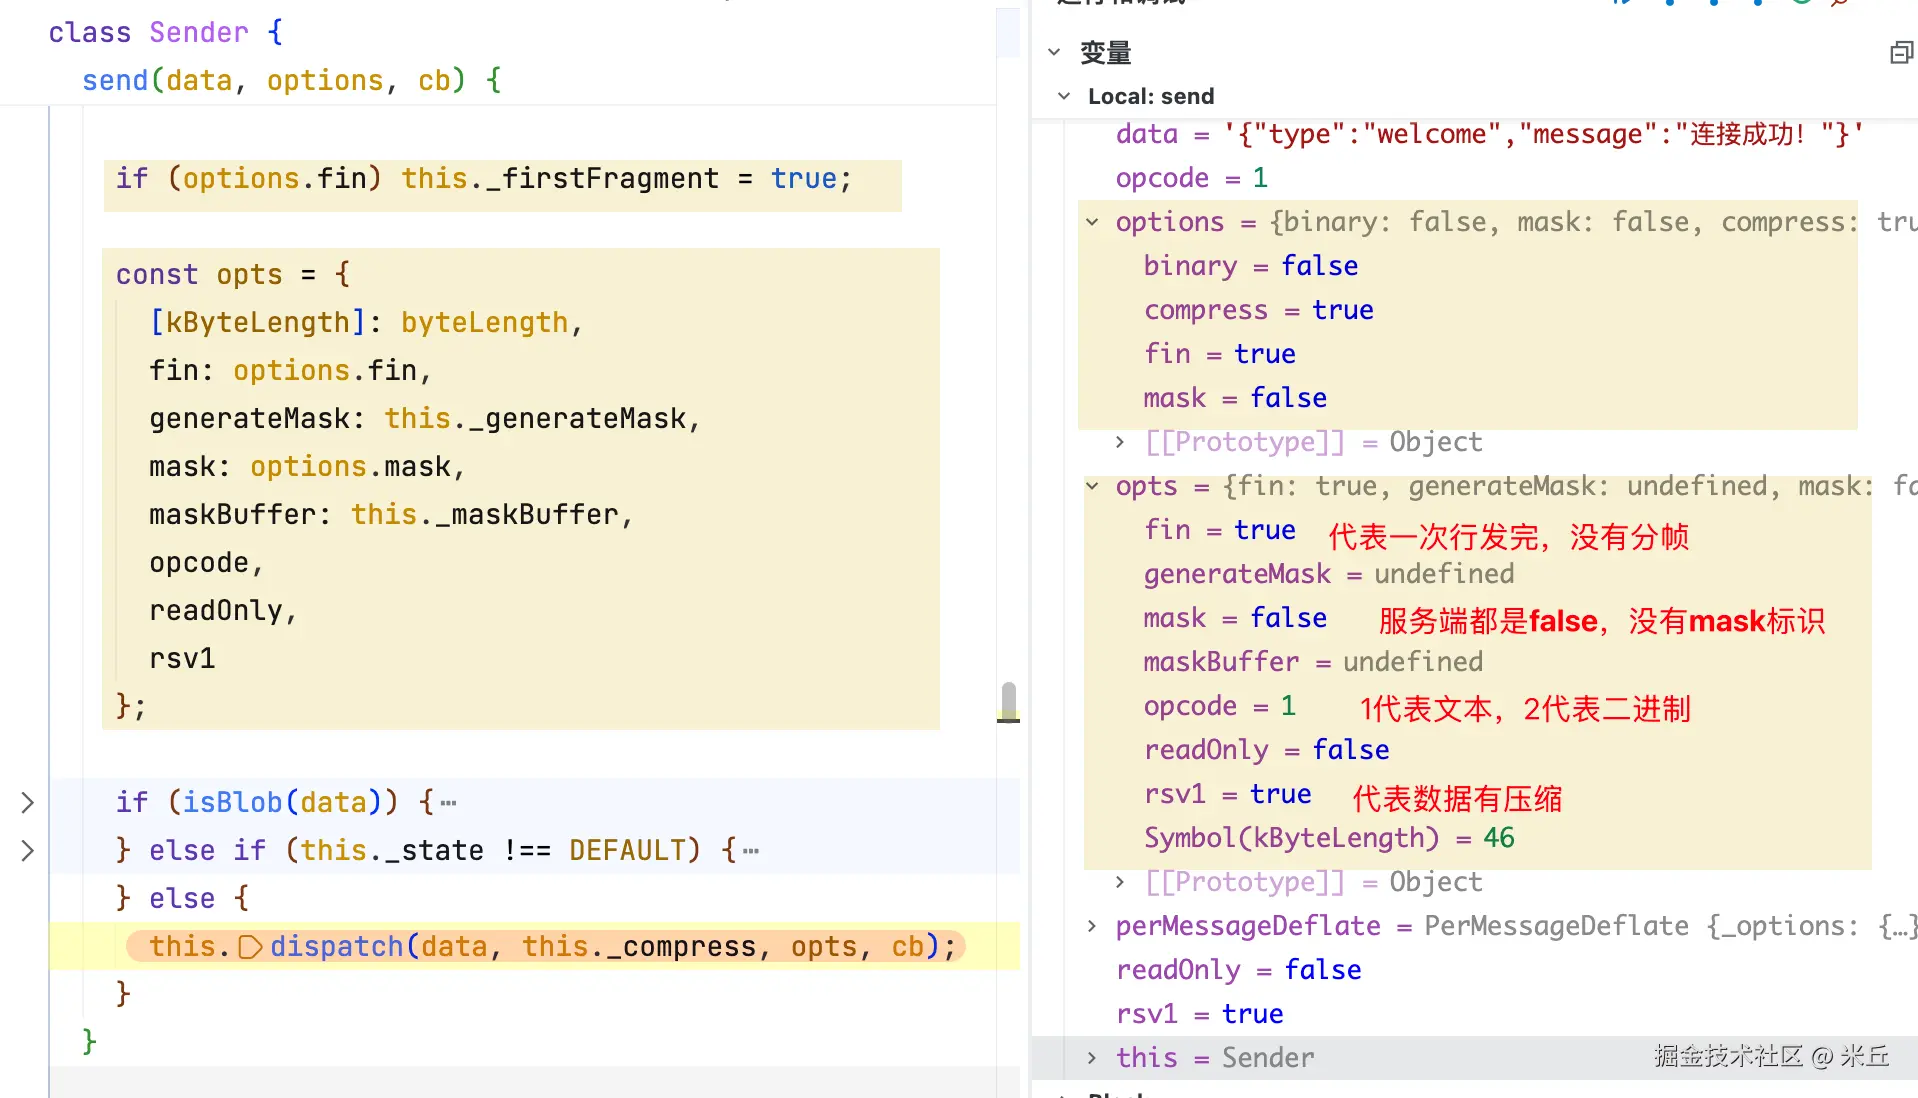Unfold the if (isBlob(data)) block gutter arrow
This screenshot has width=1918, height=1098.
tap(28, 803)
